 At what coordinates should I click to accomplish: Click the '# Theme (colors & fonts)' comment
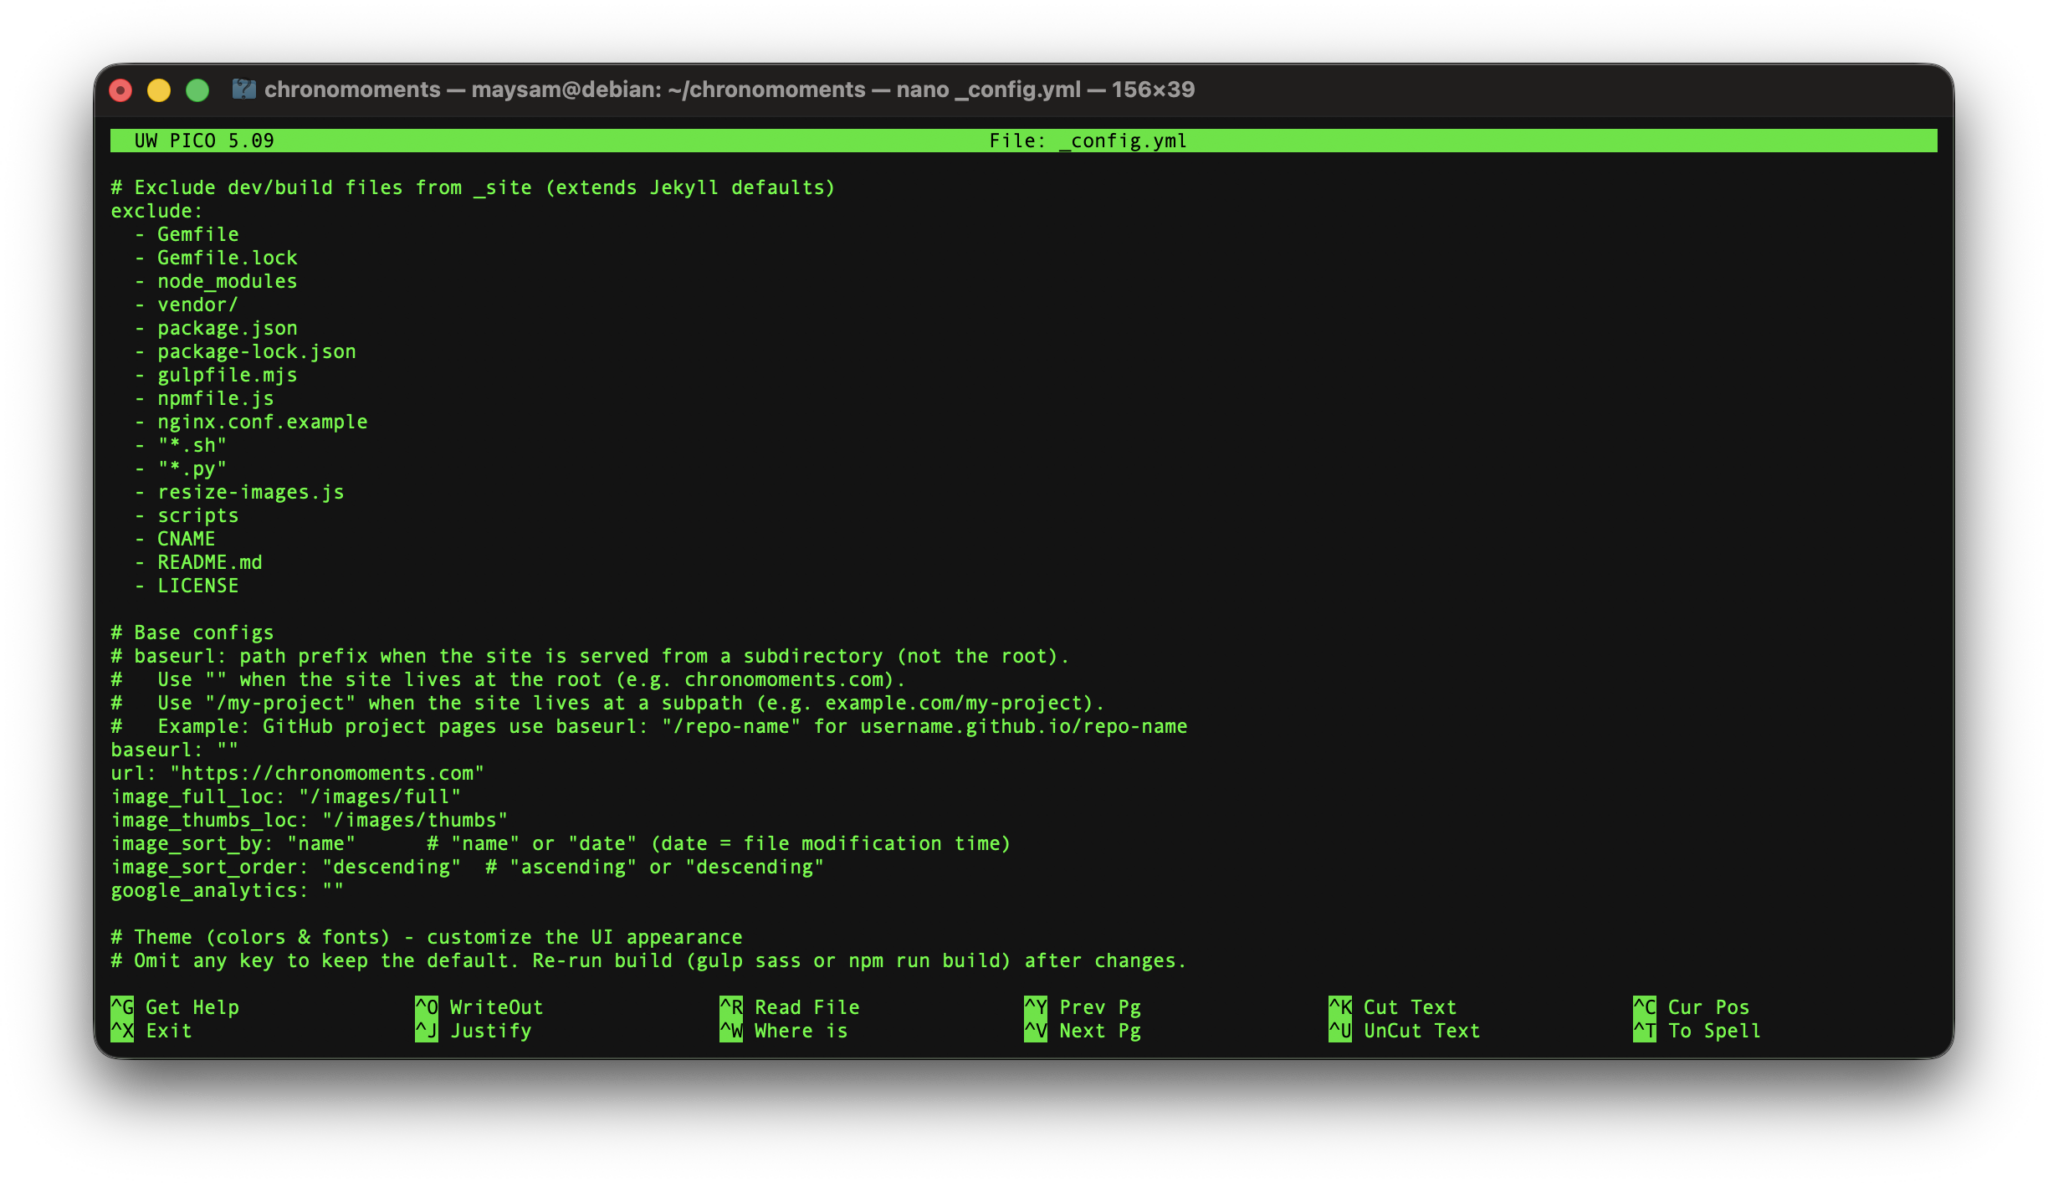coord(426,937)
